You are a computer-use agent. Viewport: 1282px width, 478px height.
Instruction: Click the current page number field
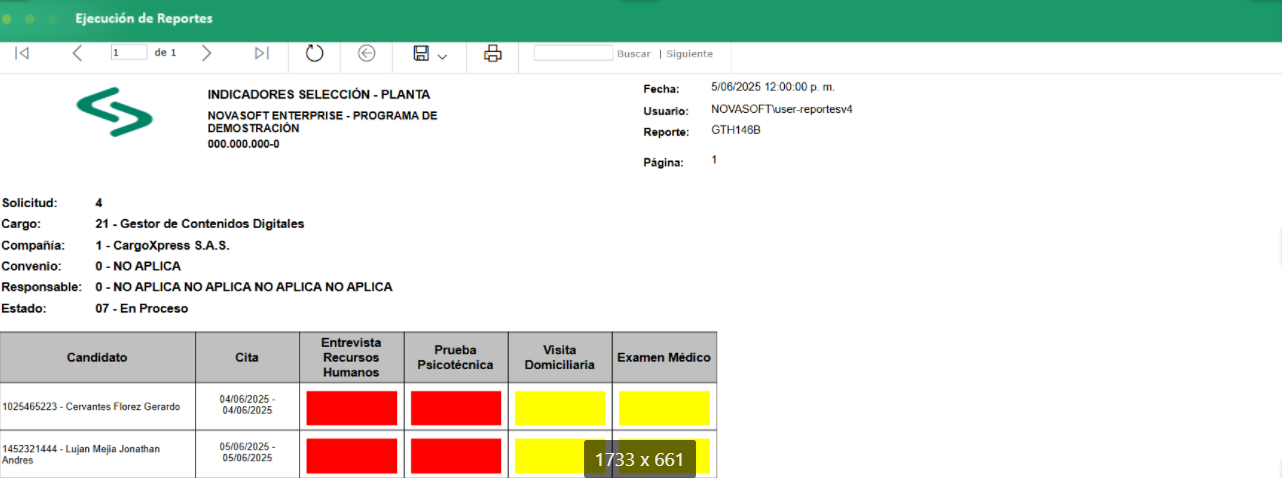click(129, 53)
